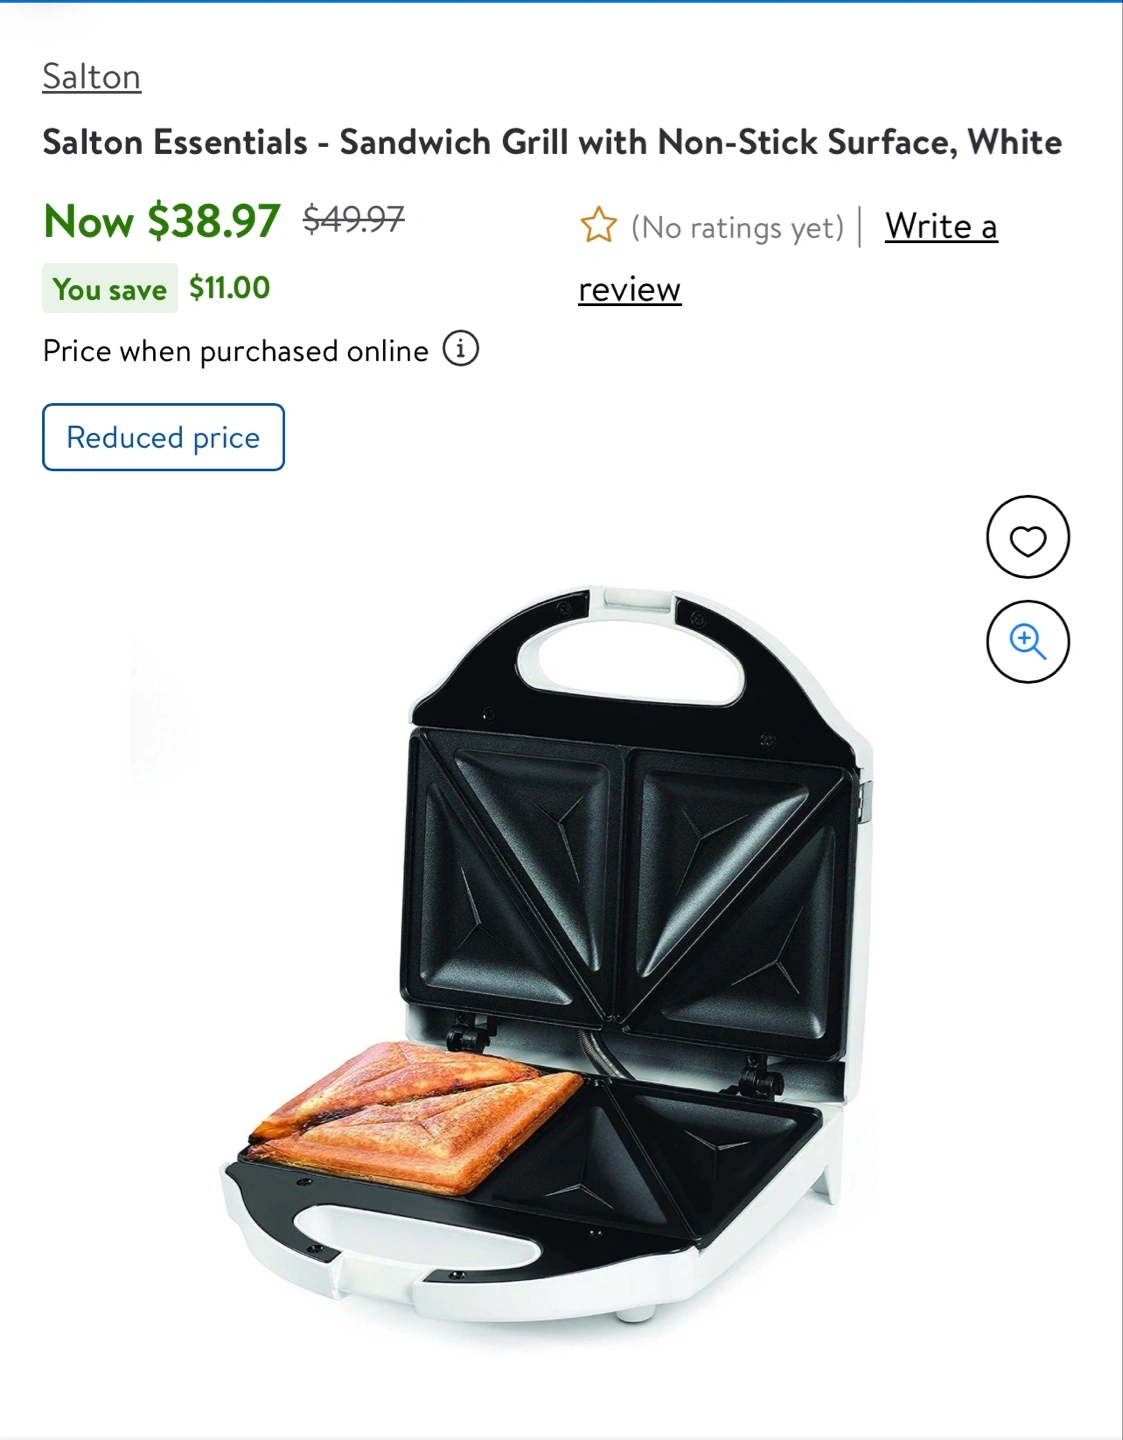Click the info icon beside price note
1123x1440 pixels.
pyautogui.click(x=461, y=349)
